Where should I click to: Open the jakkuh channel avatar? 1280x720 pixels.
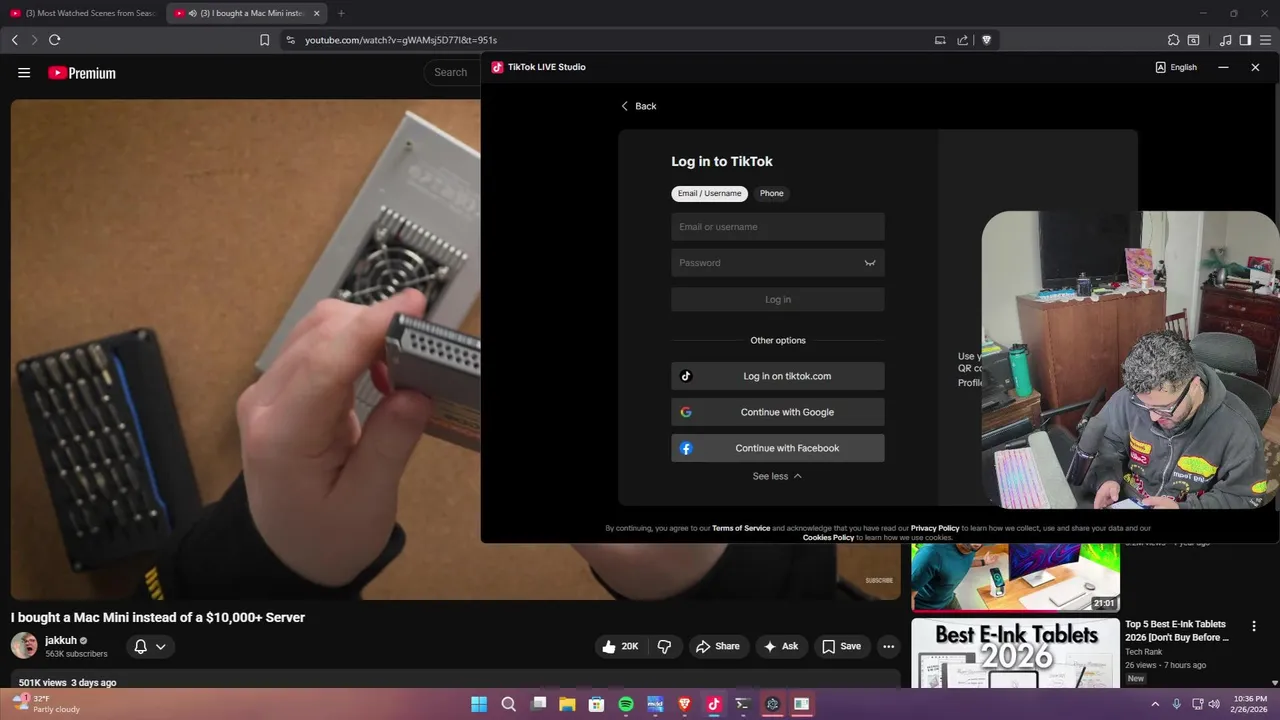[24, 646]
